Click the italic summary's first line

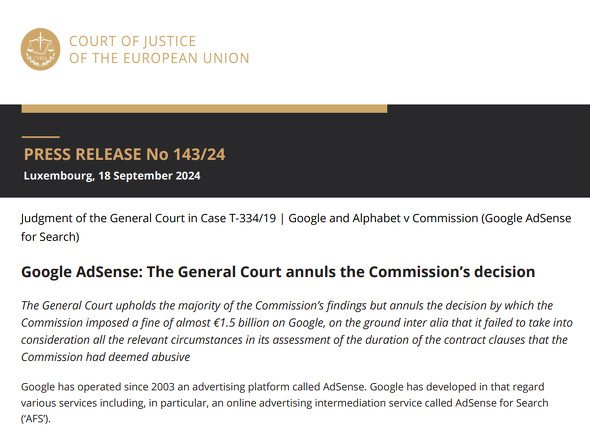tap(287, 305)
